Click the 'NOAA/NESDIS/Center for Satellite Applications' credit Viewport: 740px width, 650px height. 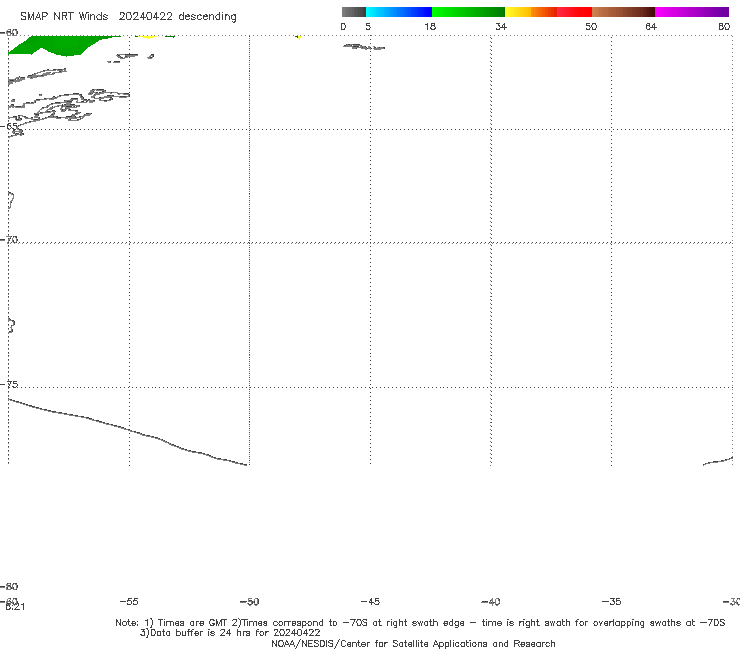click(x=413, y=644)
